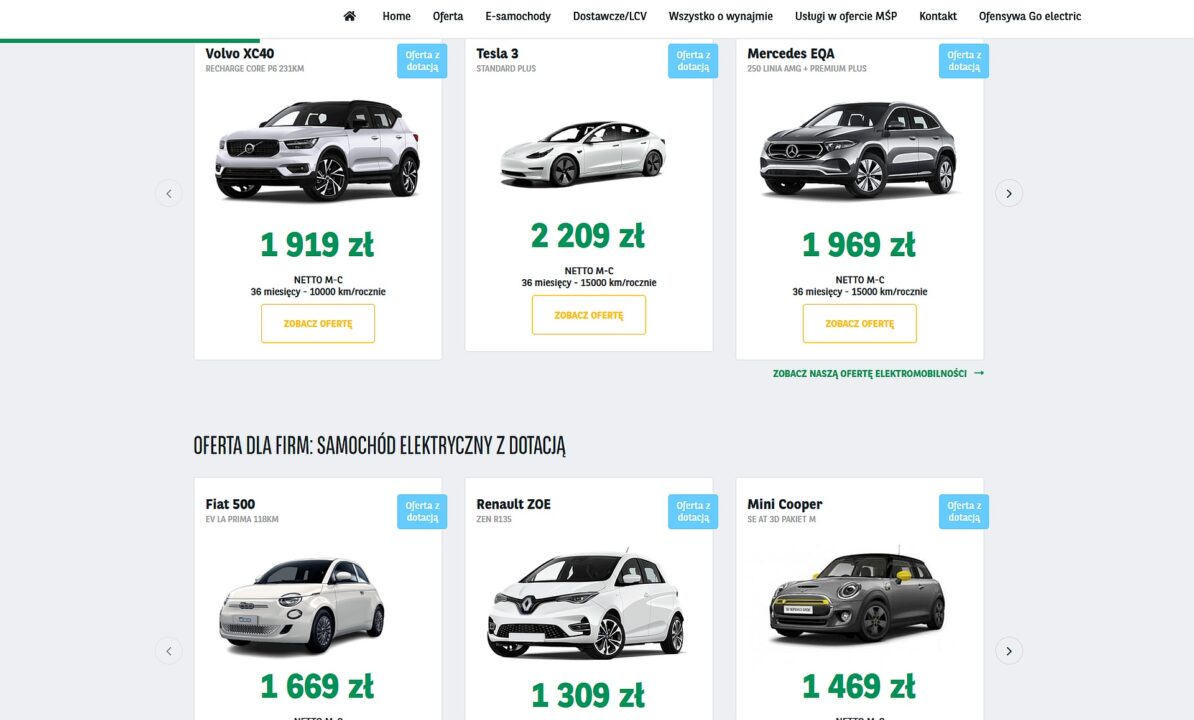Click the Volvo XC40 subsidy badge
Viewport: 1194px width, 720px height.
422,61
